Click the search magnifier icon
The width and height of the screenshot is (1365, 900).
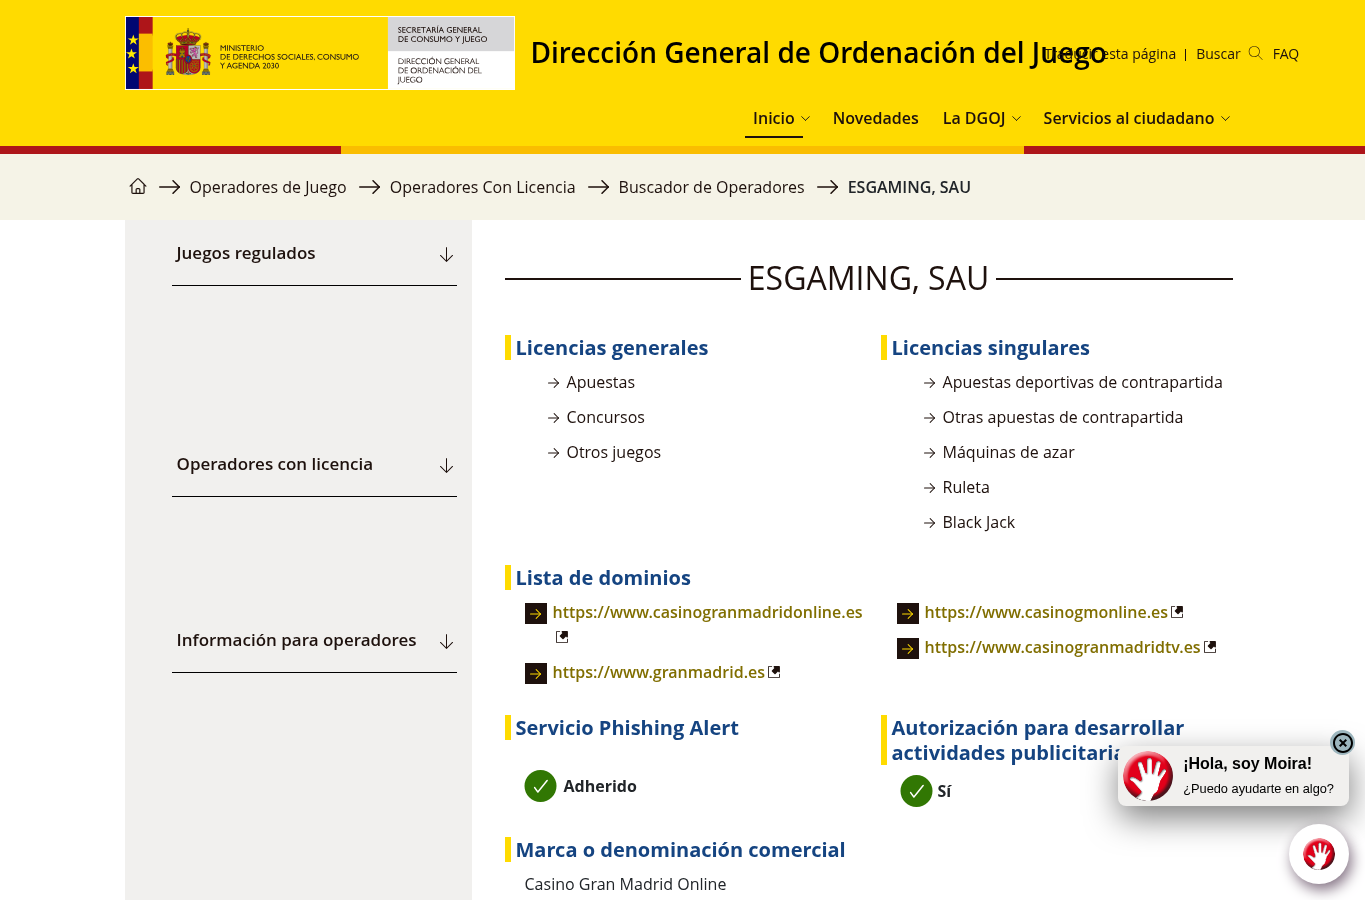click(x=1255, y=53)
